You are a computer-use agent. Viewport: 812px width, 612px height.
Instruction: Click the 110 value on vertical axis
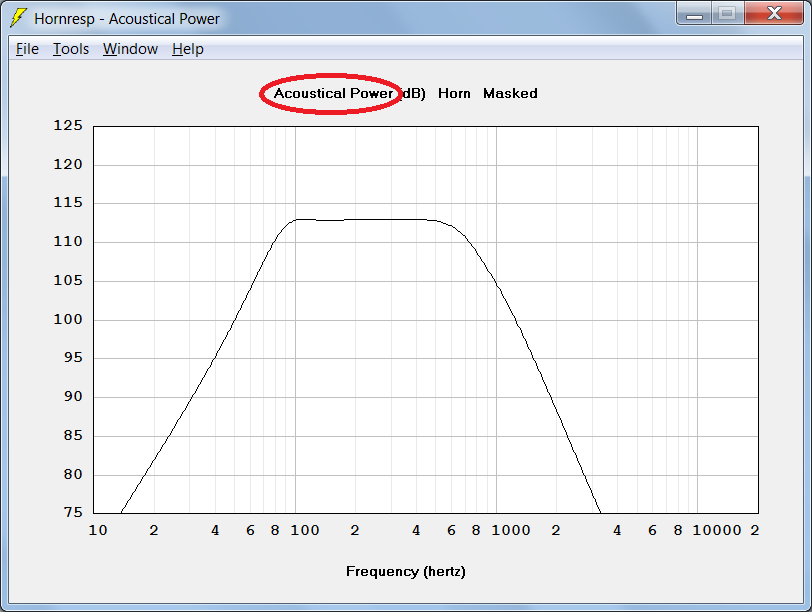pos(68,241)
